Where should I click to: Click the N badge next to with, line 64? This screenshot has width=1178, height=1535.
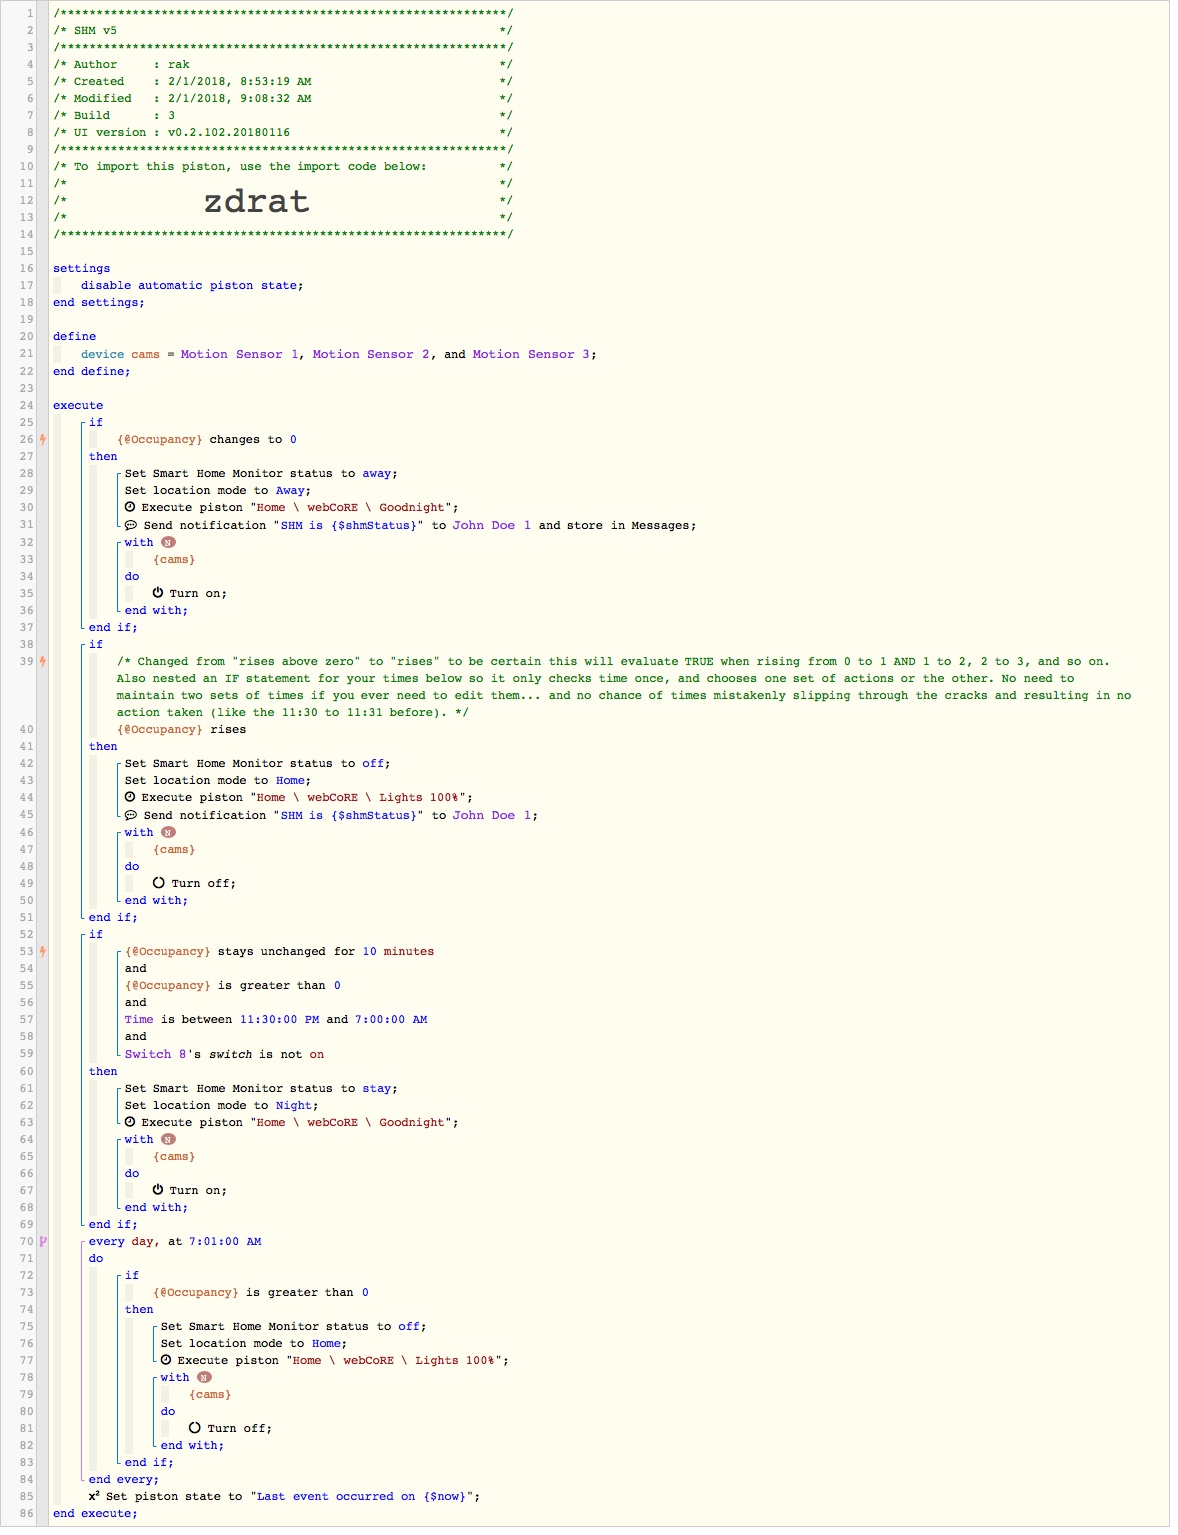pos(168,1139)
